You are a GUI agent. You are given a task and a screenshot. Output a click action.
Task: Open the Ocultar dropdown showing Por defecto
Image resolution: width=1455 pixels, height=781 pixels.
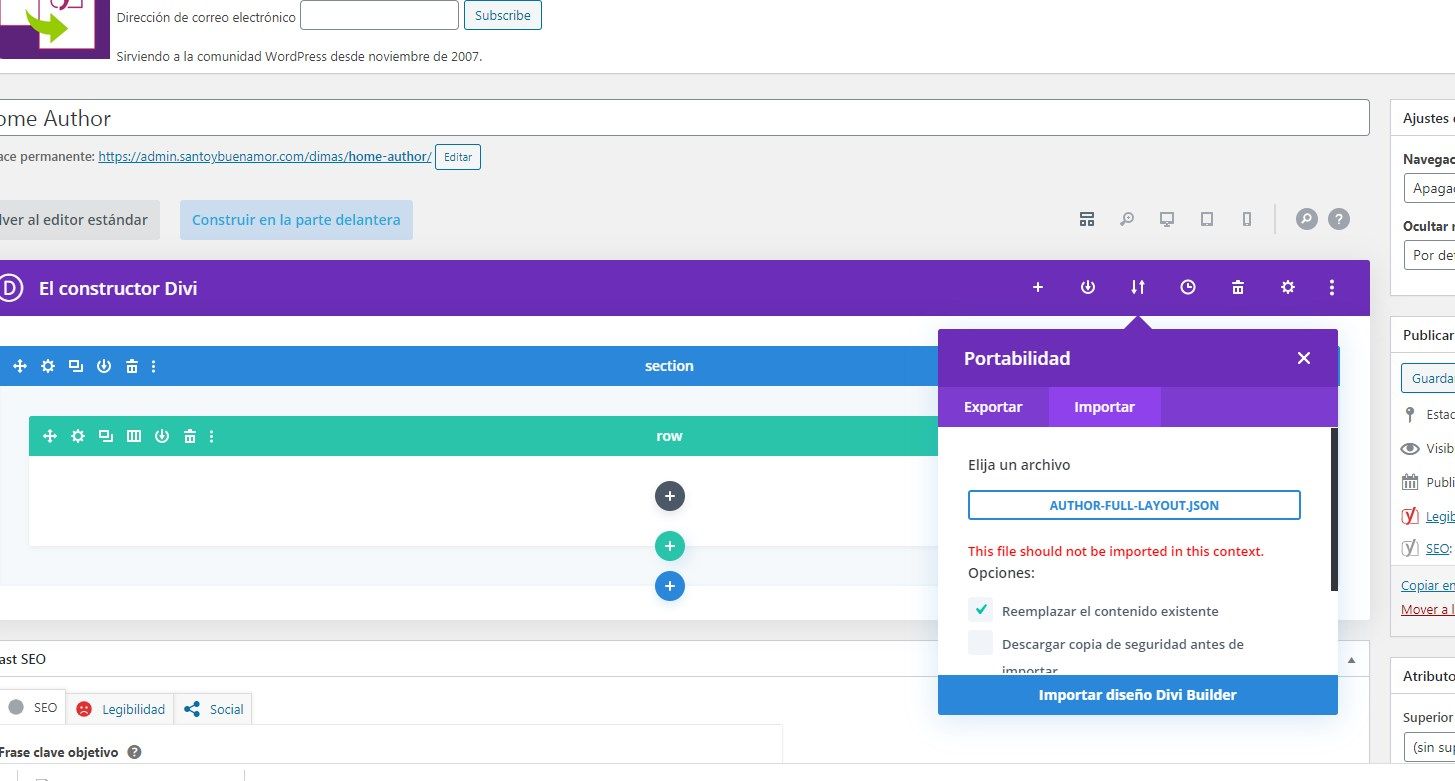click(1430, 255)
